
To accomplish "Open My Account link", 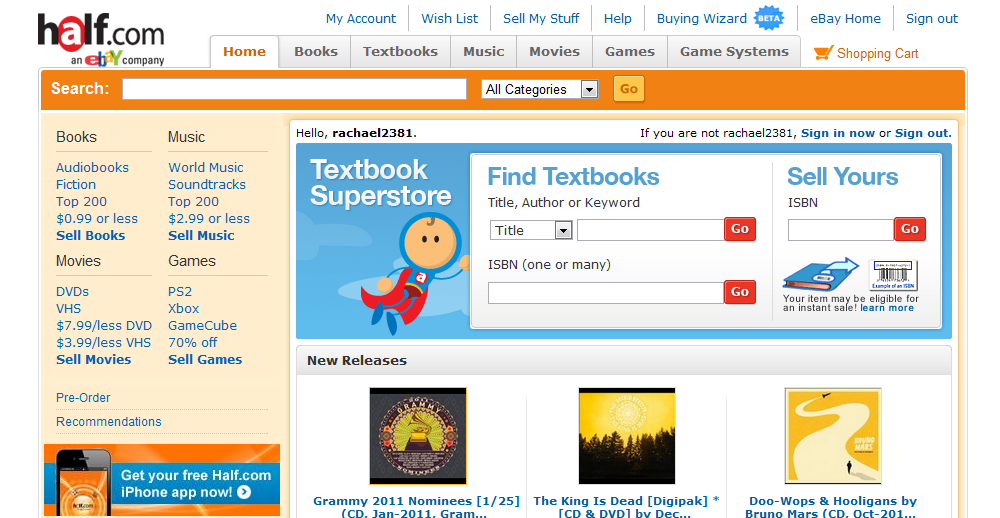I will (361, 18).
